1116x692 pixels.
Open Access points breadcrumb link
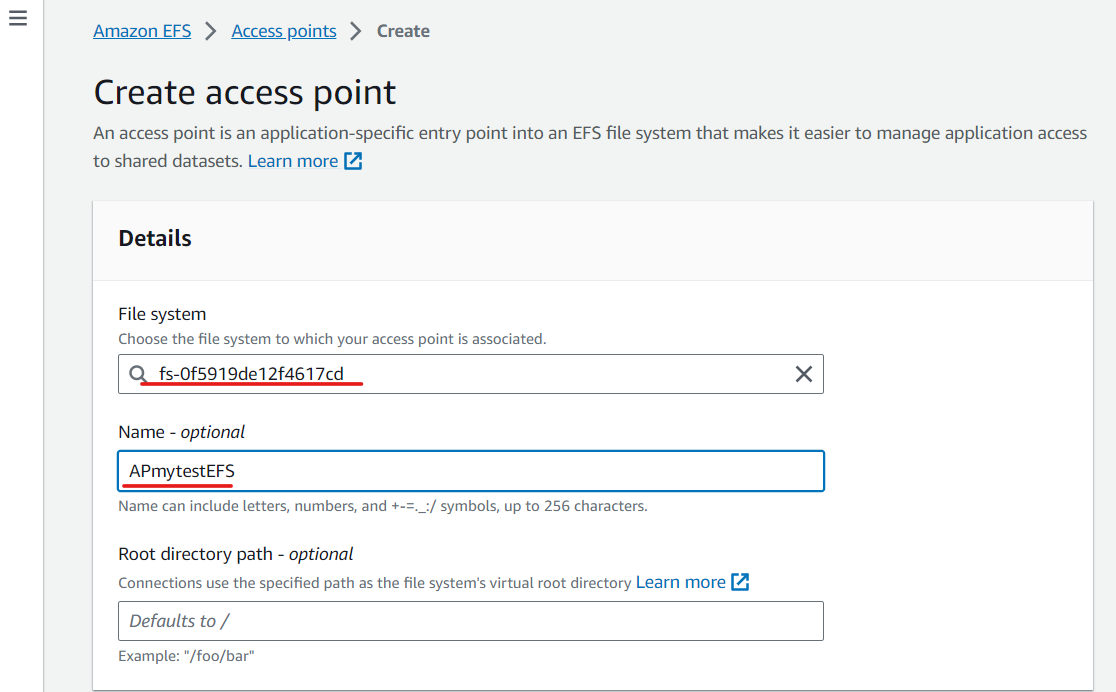tap(283, 31)
